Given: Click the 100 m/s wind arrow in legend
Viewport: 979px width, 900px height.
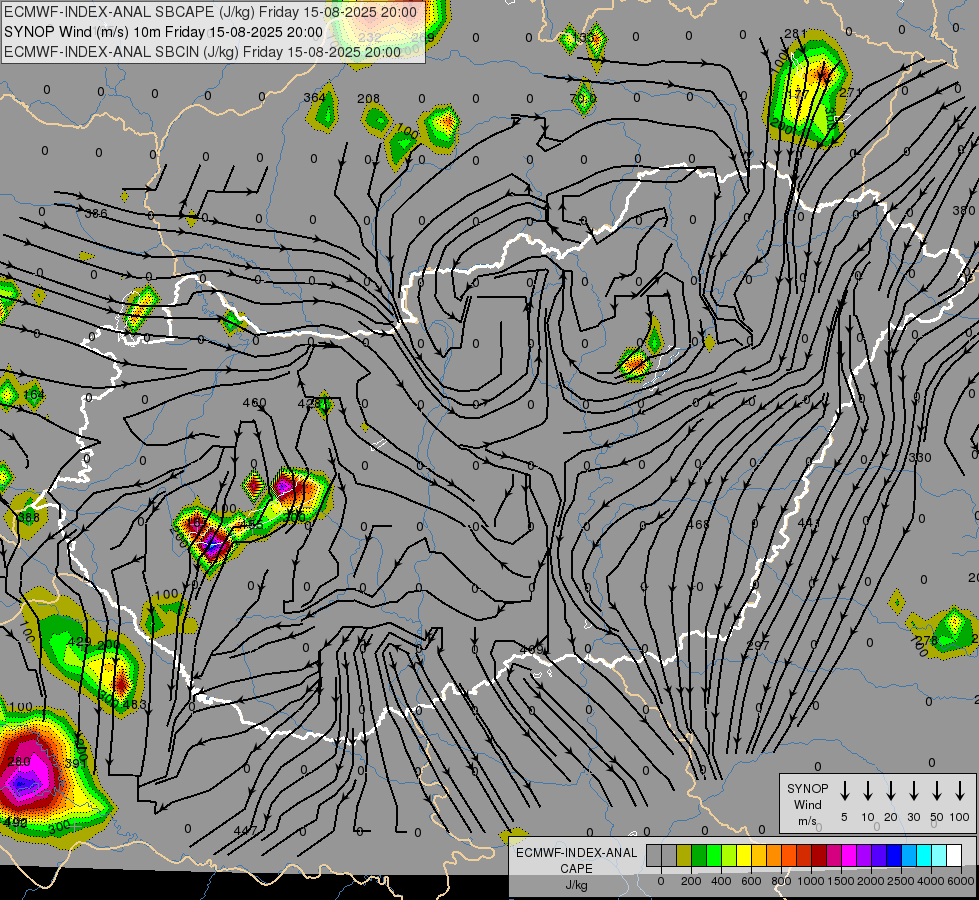Looking at the screenshot, I should click(x=960, y=791).
